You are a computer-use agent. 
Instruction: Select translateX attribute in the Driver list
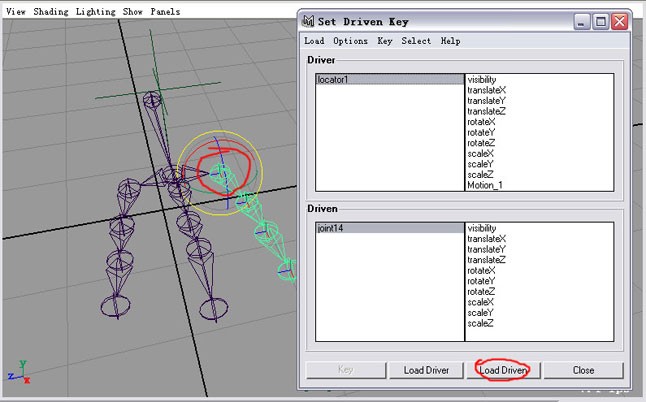pos(486,89)
